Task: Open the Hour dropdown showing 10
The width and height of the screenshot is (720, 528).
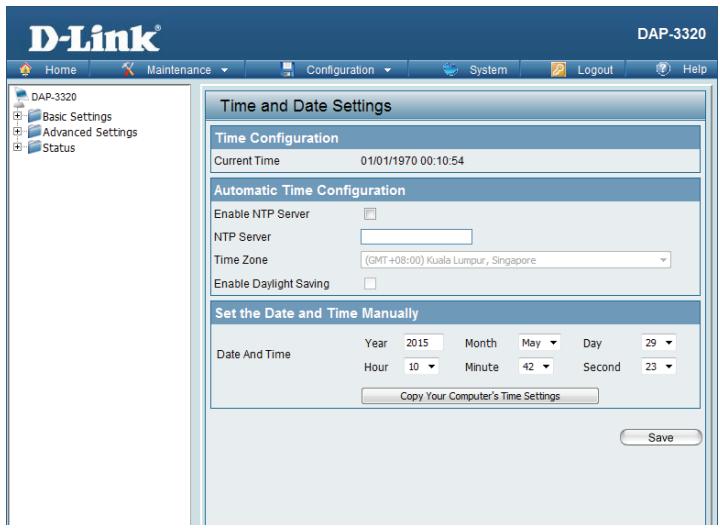Action: point(421,366)
